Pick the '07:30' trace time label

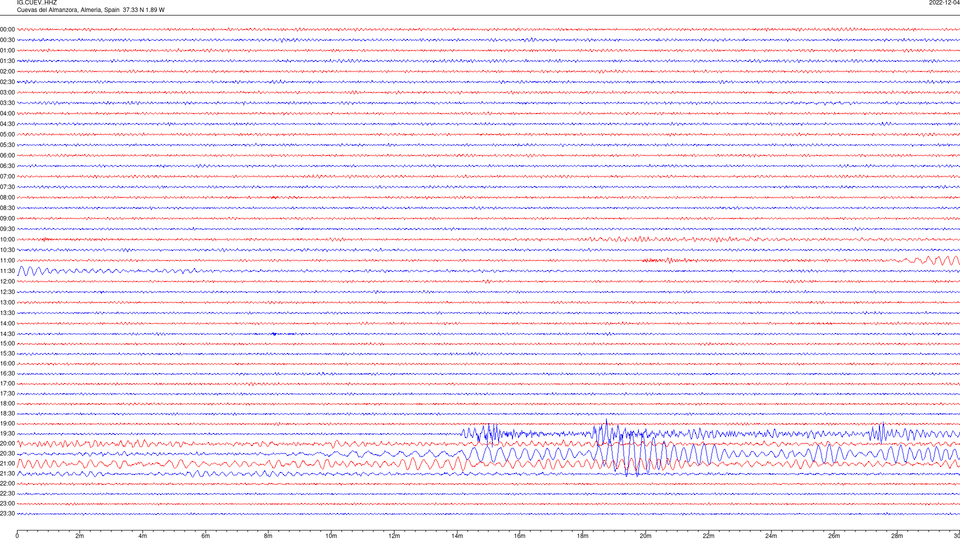click(7, 187)
